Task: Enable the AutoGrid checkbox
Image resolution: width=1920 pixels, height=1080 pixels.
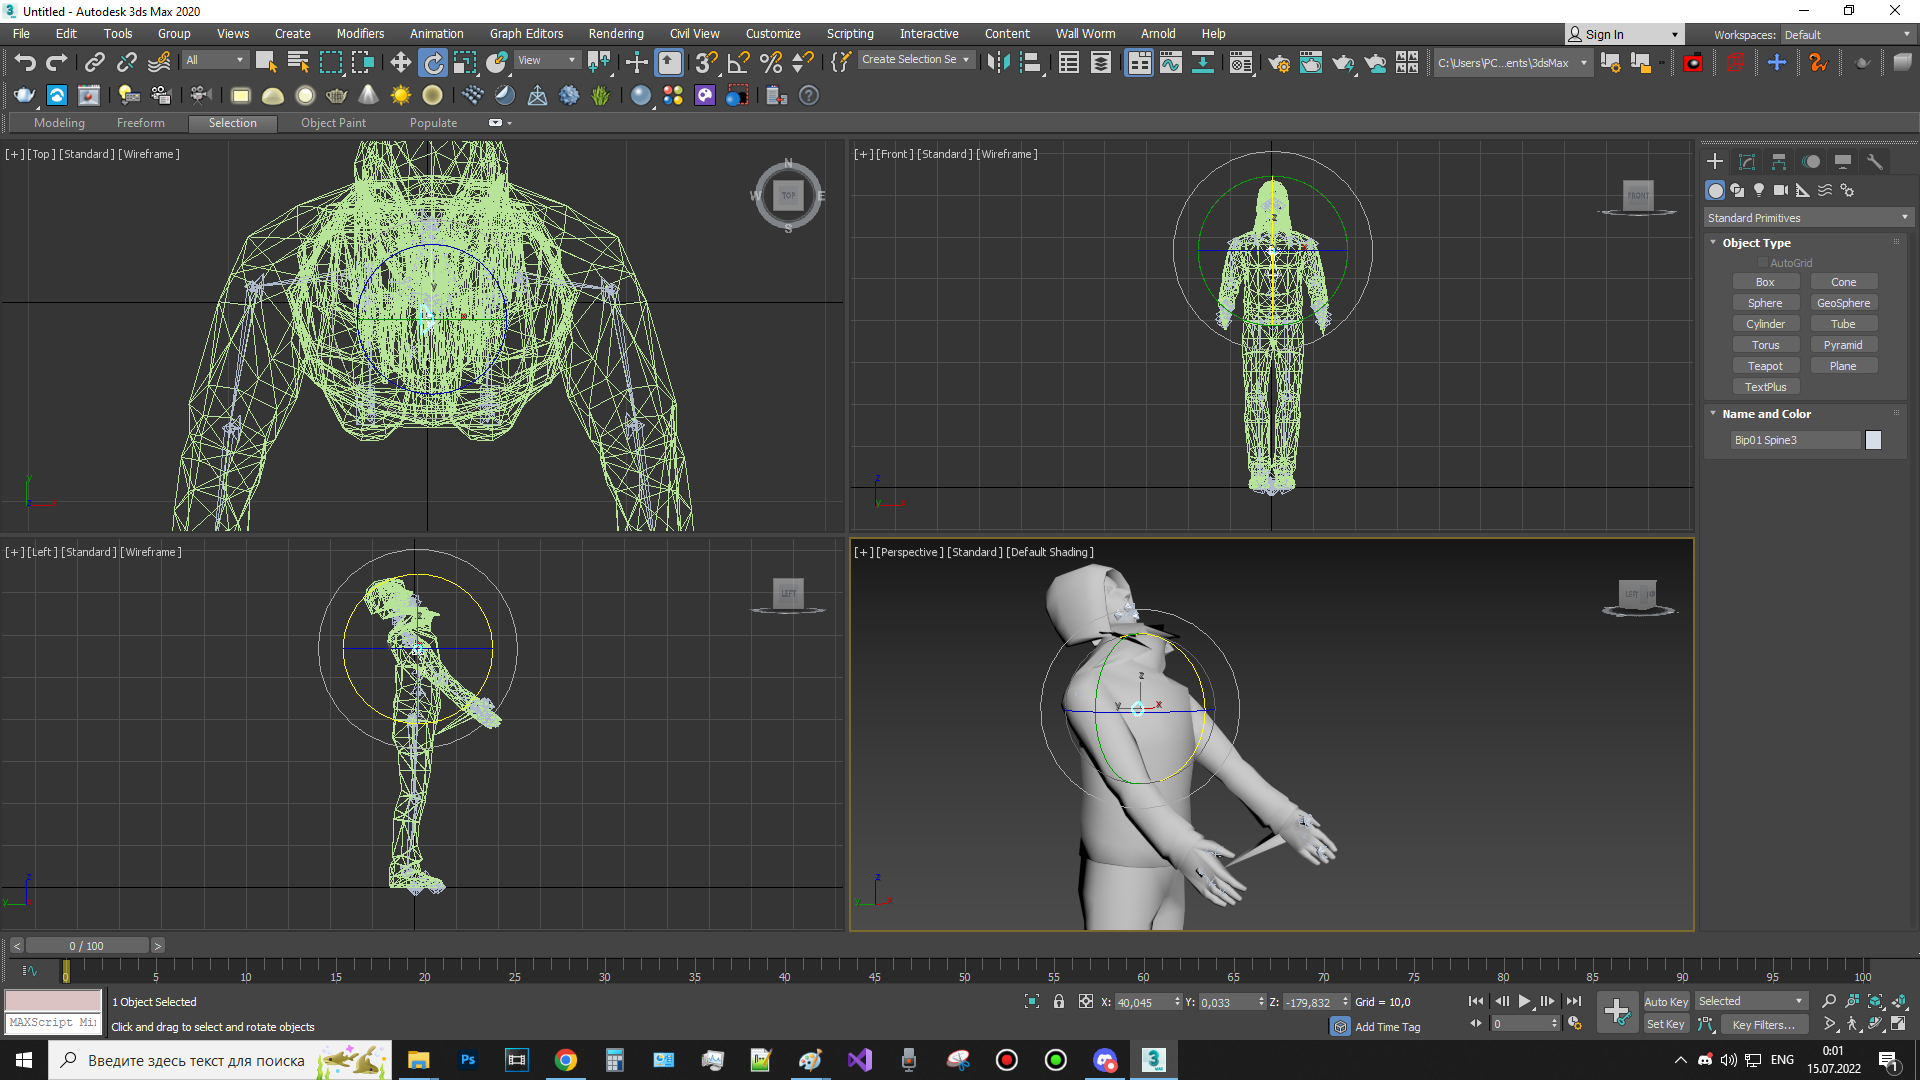Action: pos(1763,263)
